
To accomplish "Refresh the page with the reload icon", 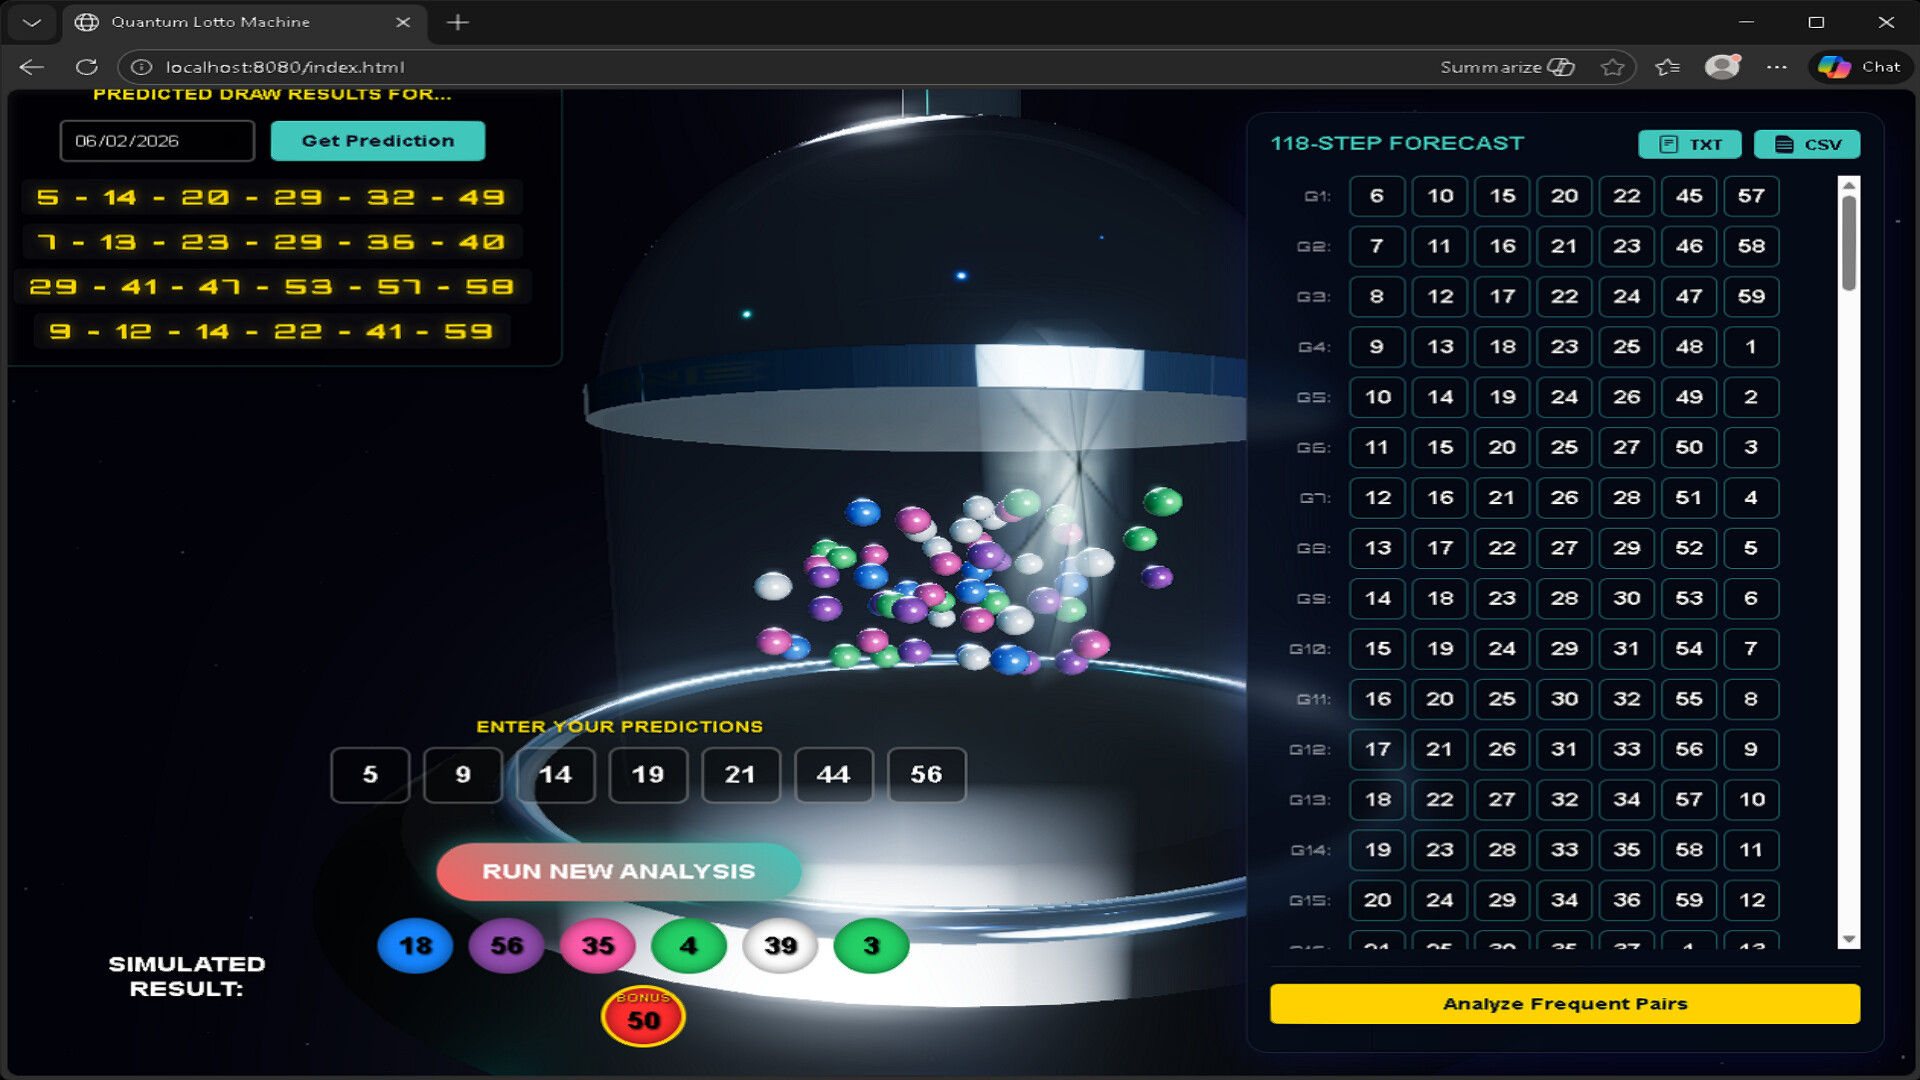I will pyautogui.click(x=87, y=67).
